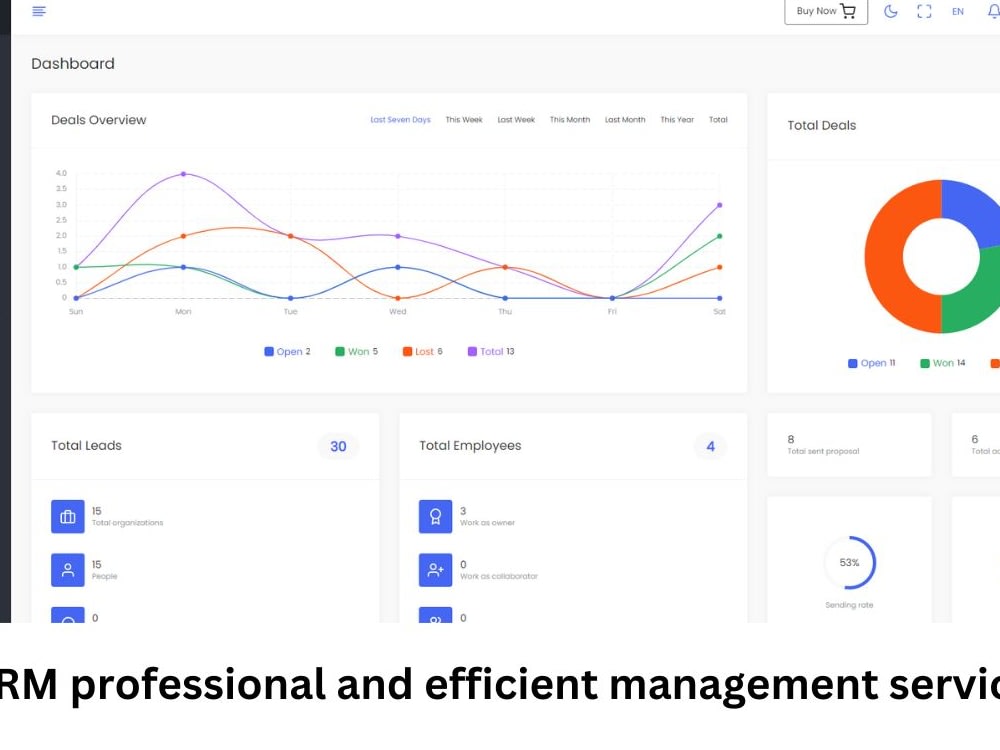The image size is (1000, 750).
Task: Click the Work as owner badge icon
Action: pyautogui.click(x=436, y=517)
